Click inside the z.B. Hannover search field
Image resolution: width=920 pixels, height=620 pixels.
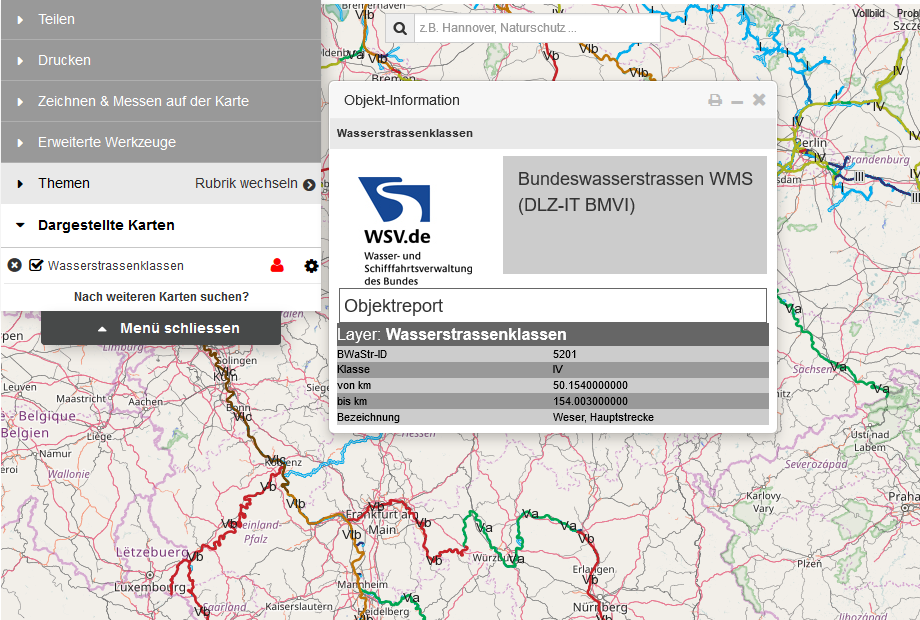[x=537, y=27]
